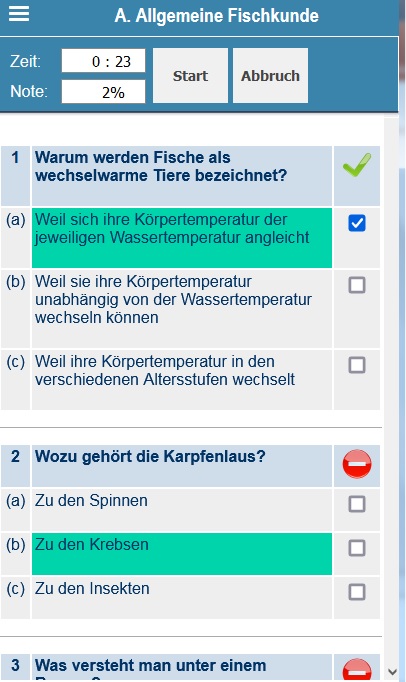Viewport: 406px width, 682px height.
Task: Select highlighted answer 'Weil sich ihre Körpertemperatur'
Action: [x=182, y=237]
